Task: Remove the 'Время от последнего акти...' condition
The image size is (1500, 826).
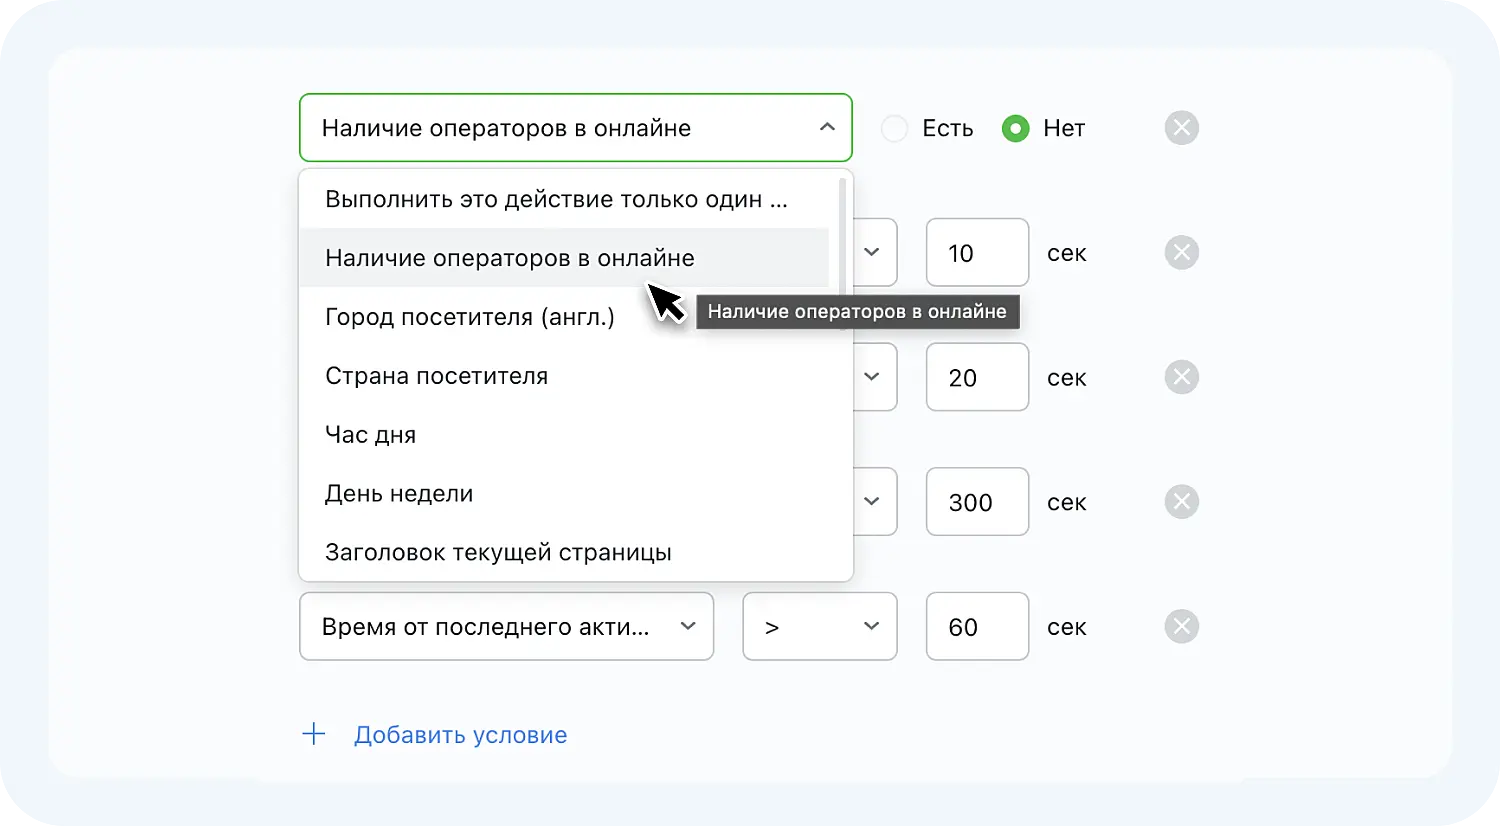Action: [1181, 627]
